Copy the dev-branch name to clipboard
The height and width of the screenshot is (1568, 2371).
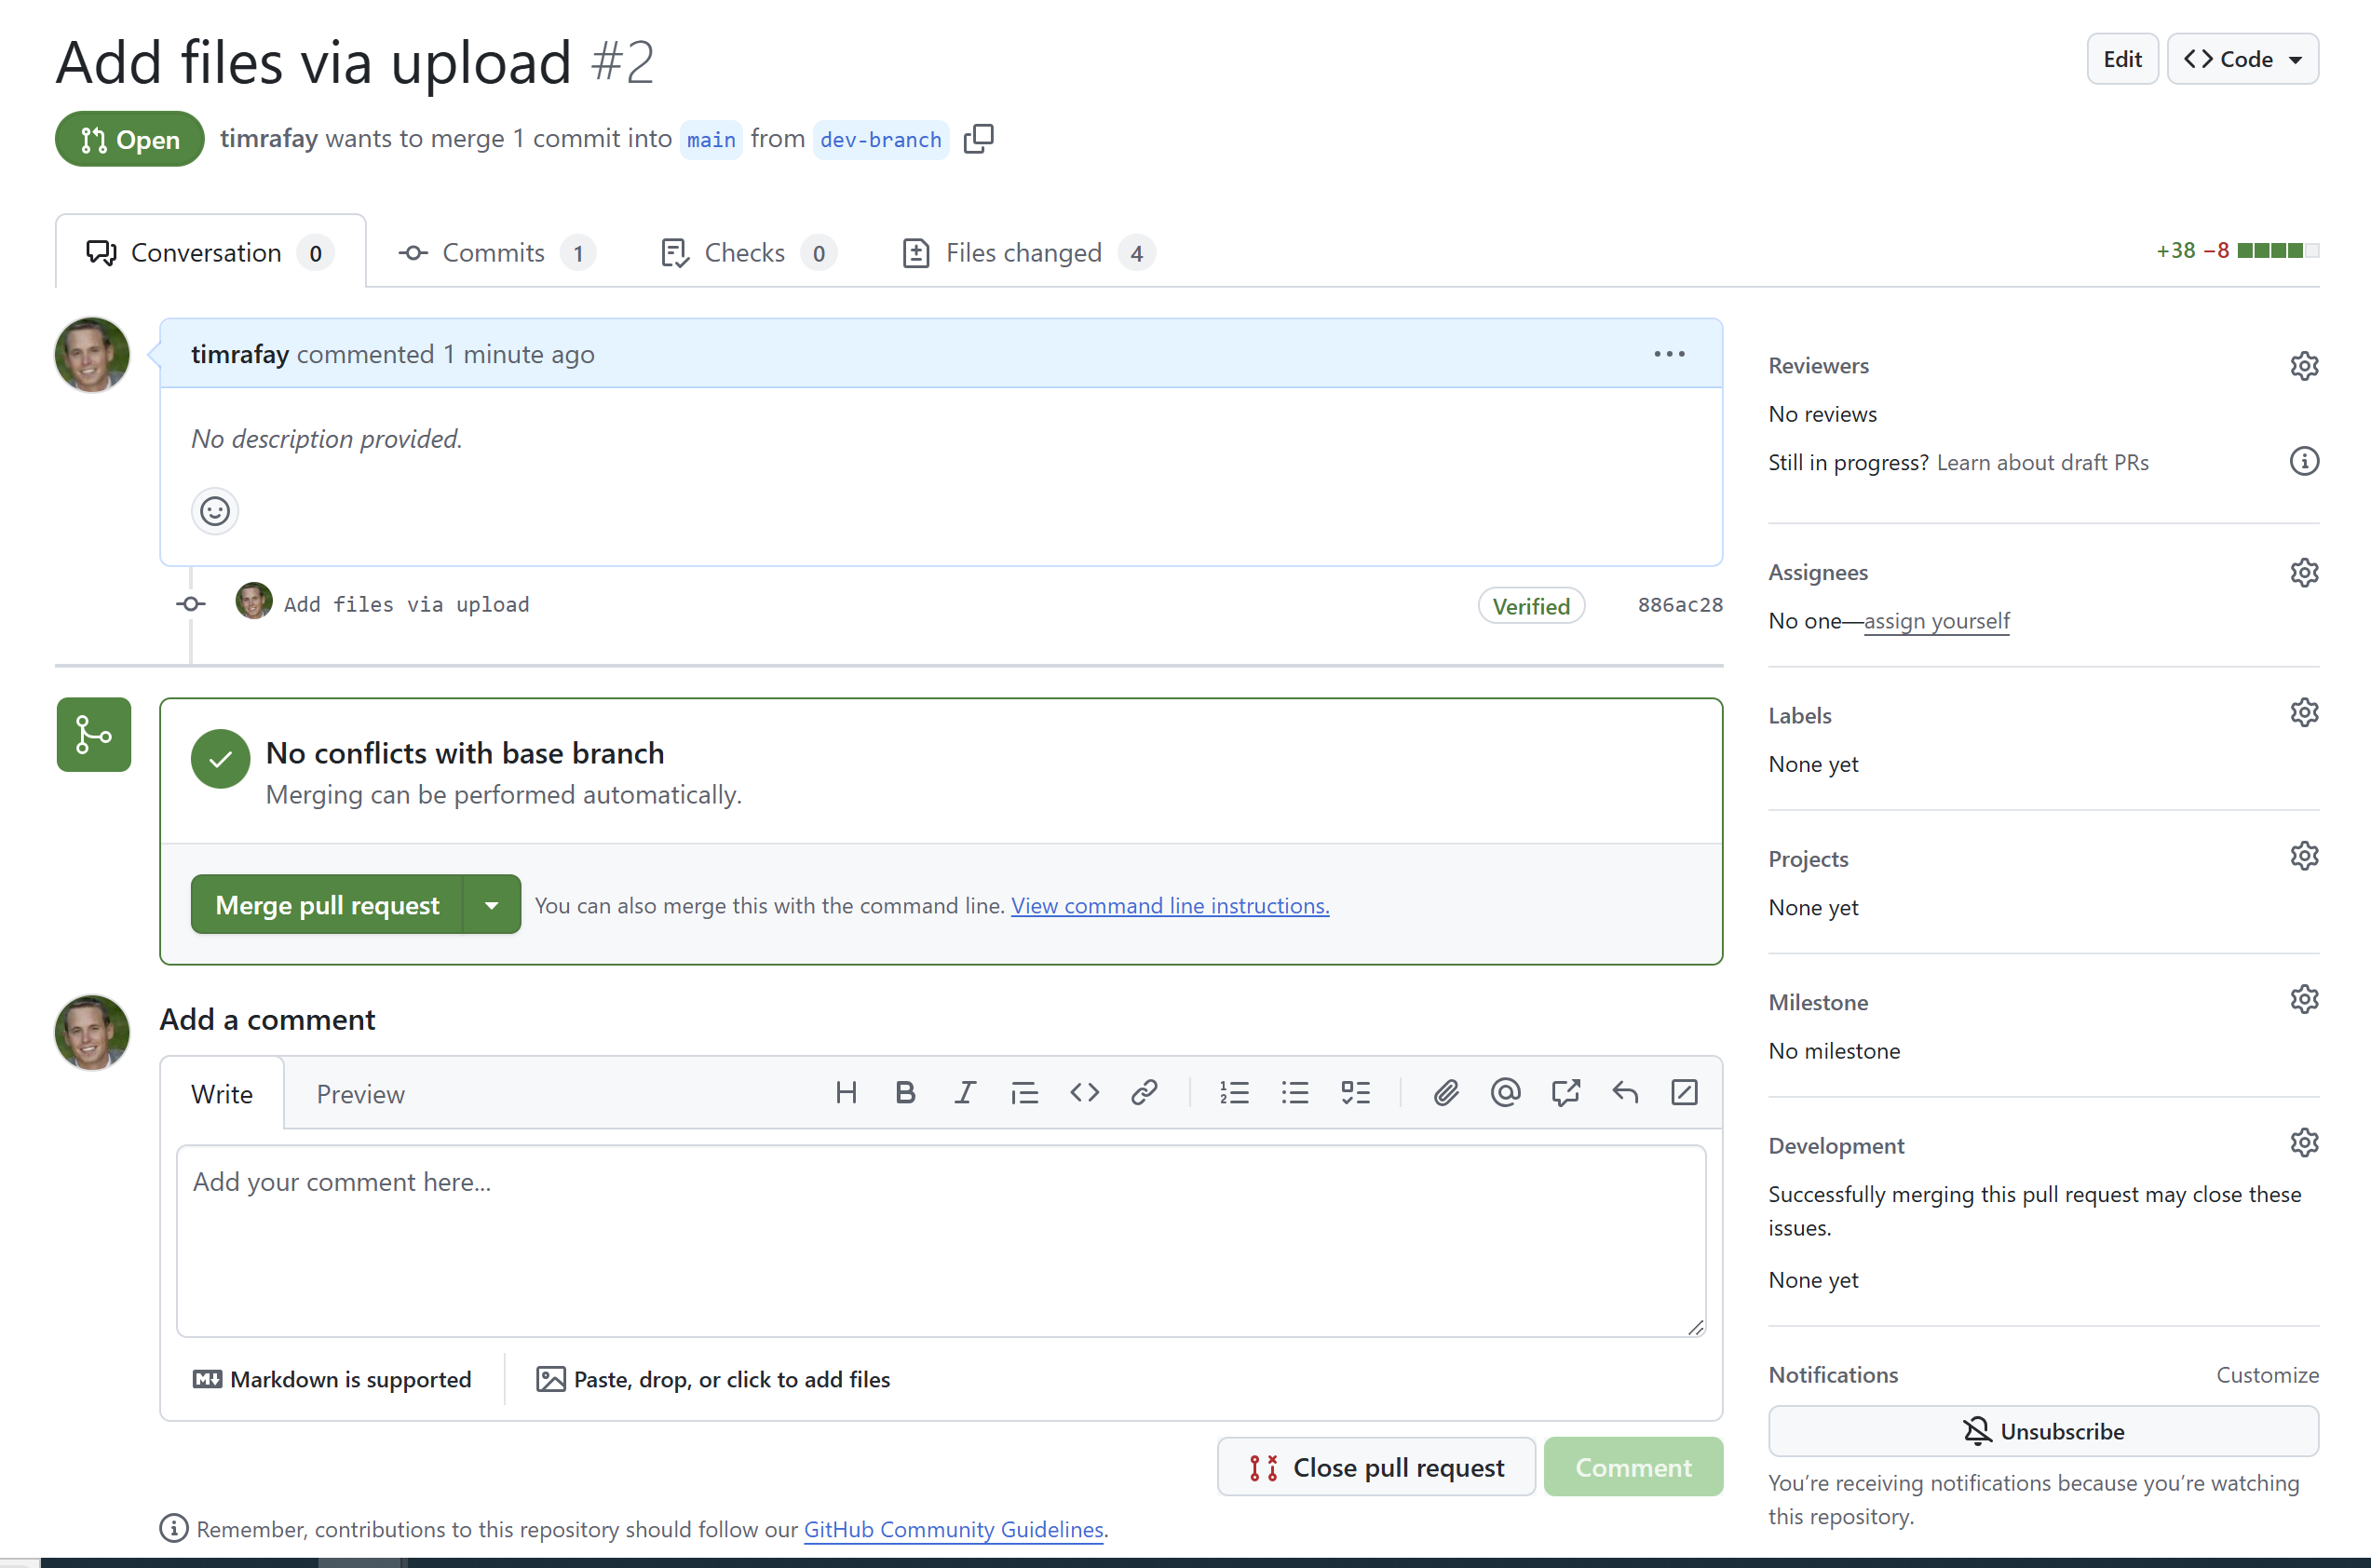[978, 139]
